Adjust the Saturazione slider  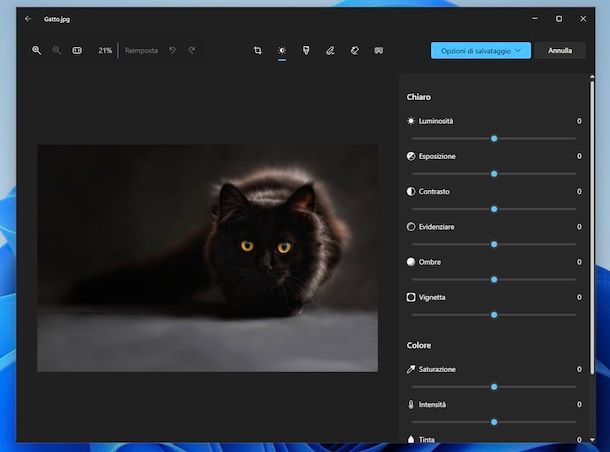click(494, 387)
